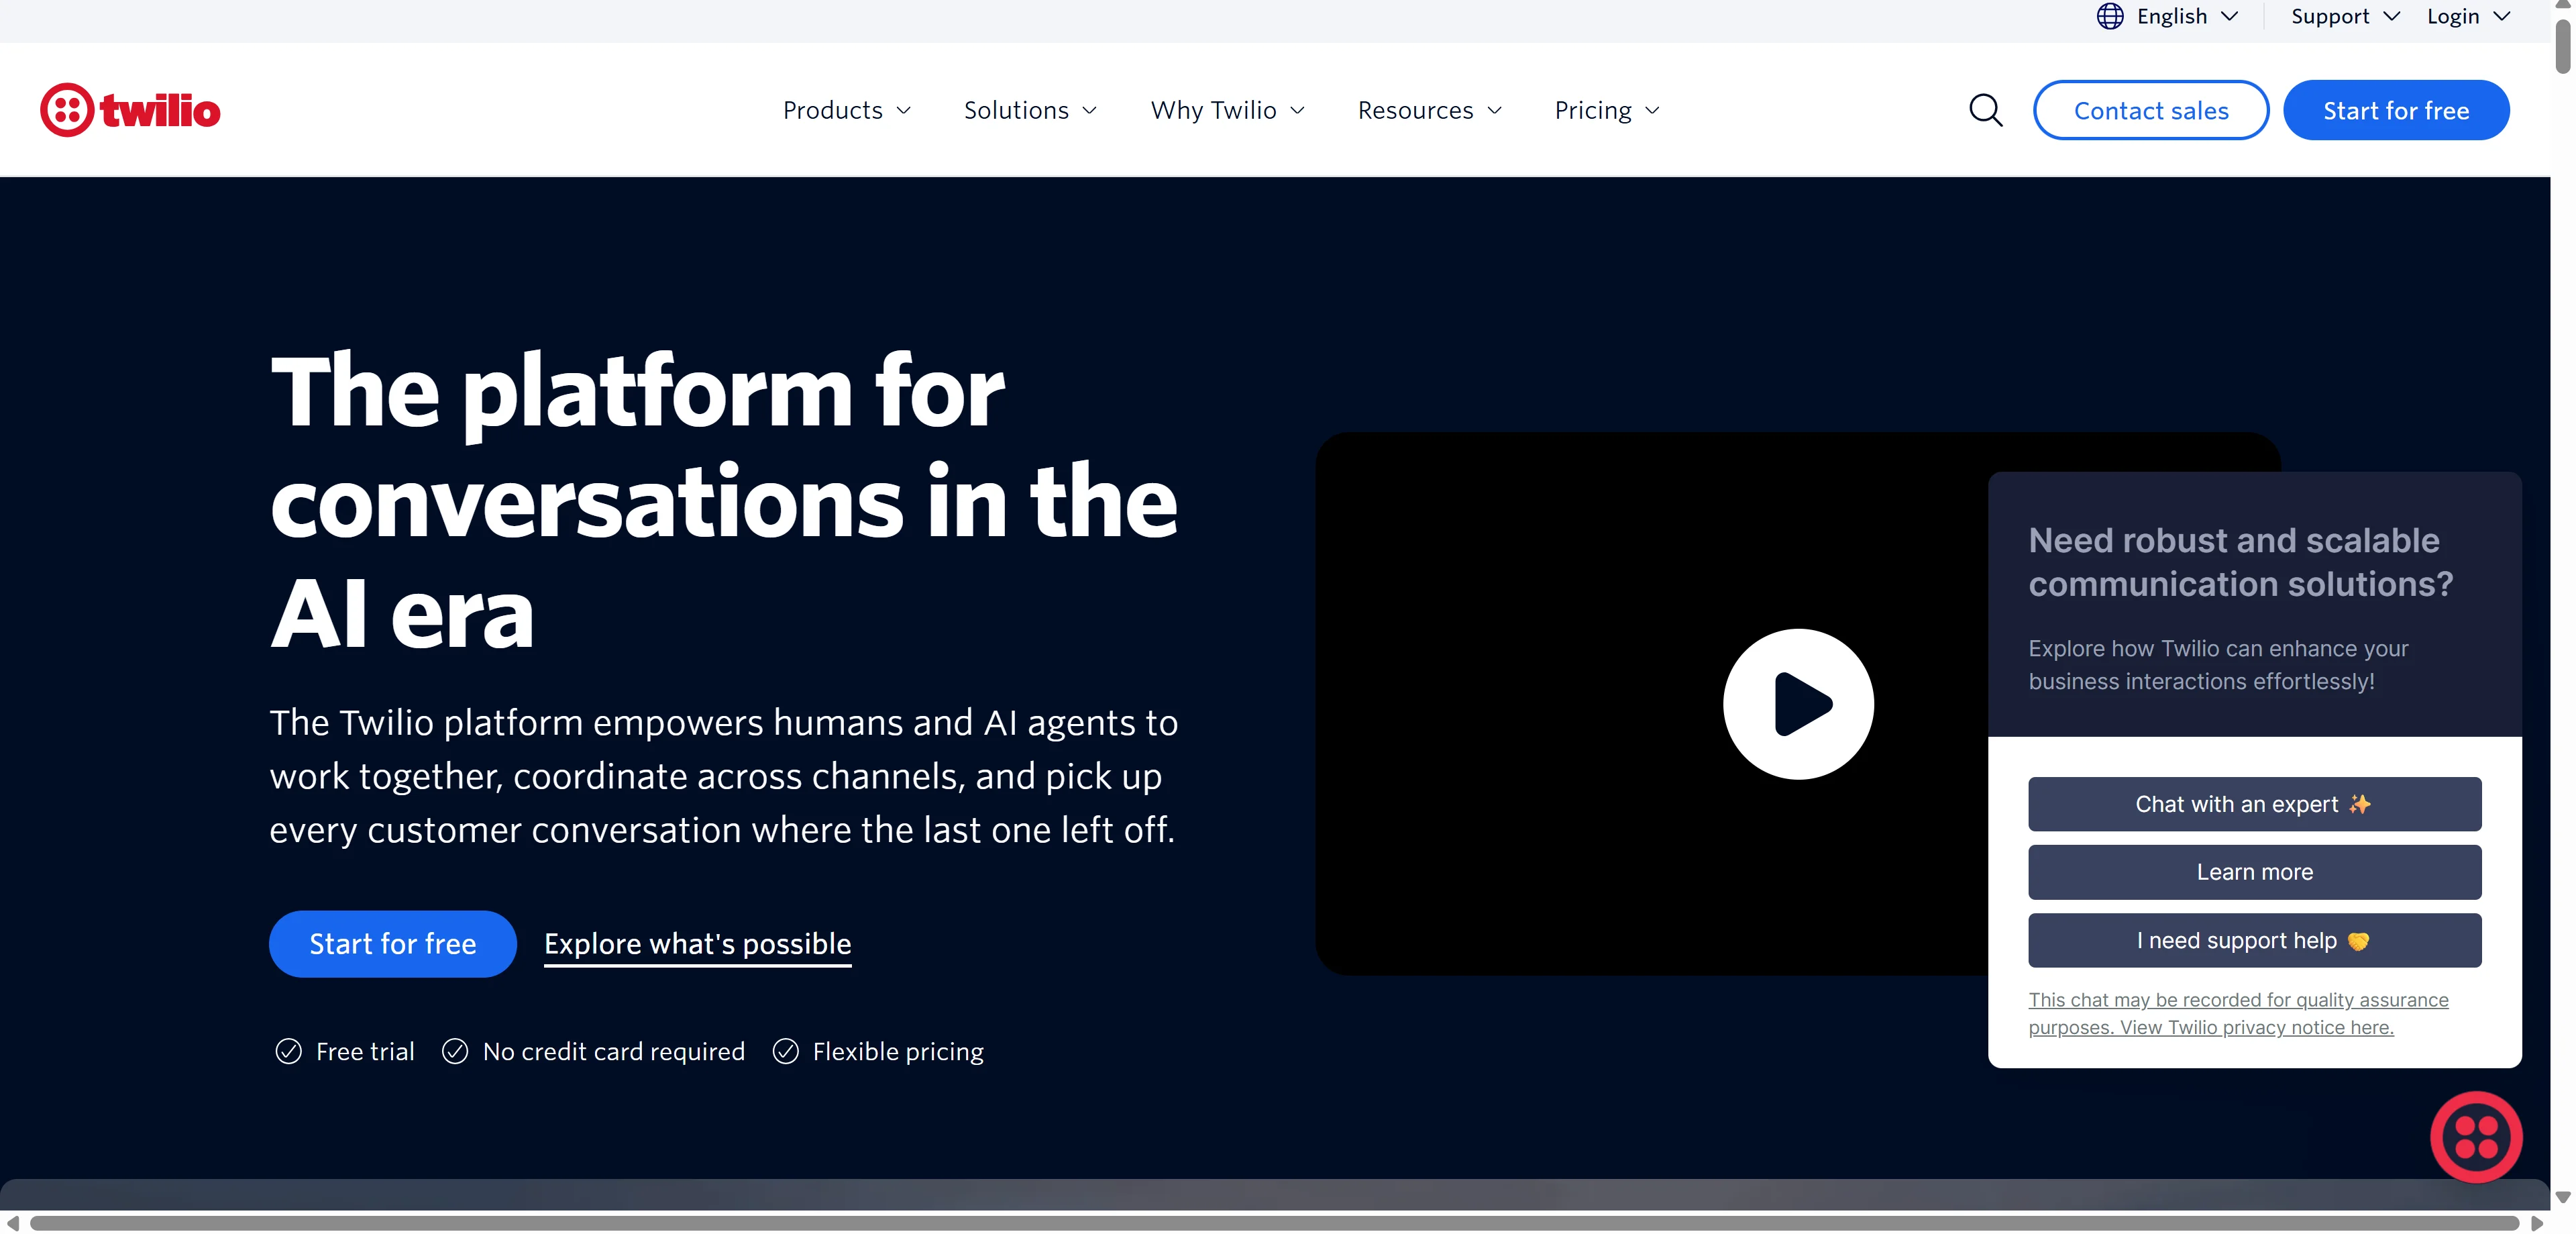Open the Login dropdown
The width and height of the screenshot is (2576, 1234).
(2468, 16)
